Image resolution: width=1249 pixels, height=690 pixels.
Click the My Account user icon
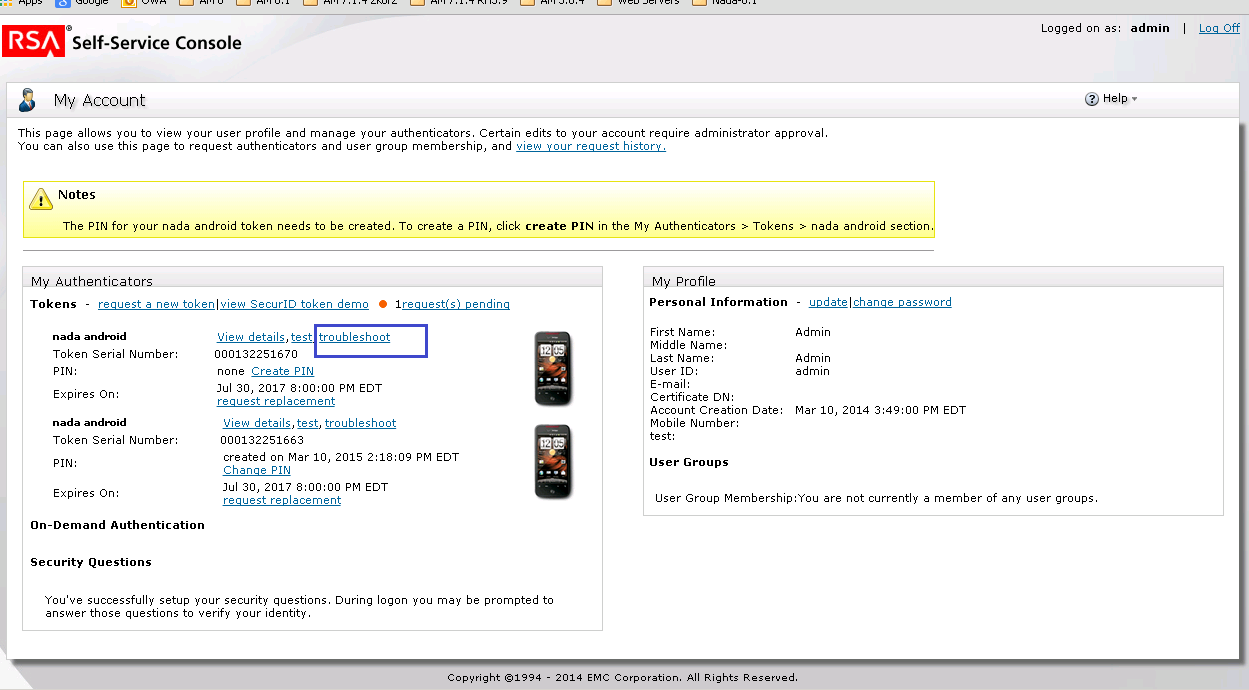coord(28,100)
